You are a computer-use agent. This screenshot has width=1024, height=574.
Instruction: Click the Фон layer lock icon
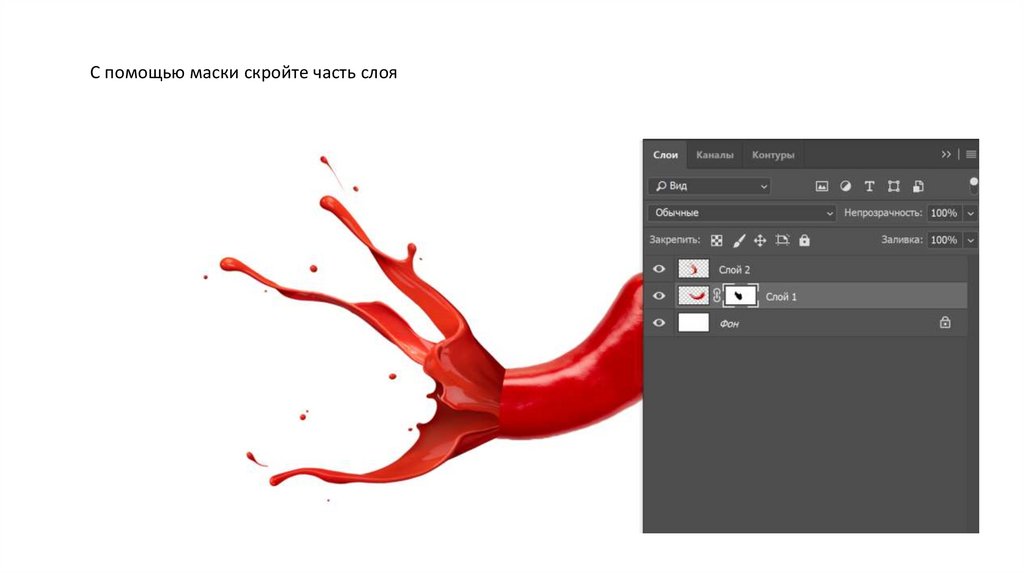(x=945, y=322)
